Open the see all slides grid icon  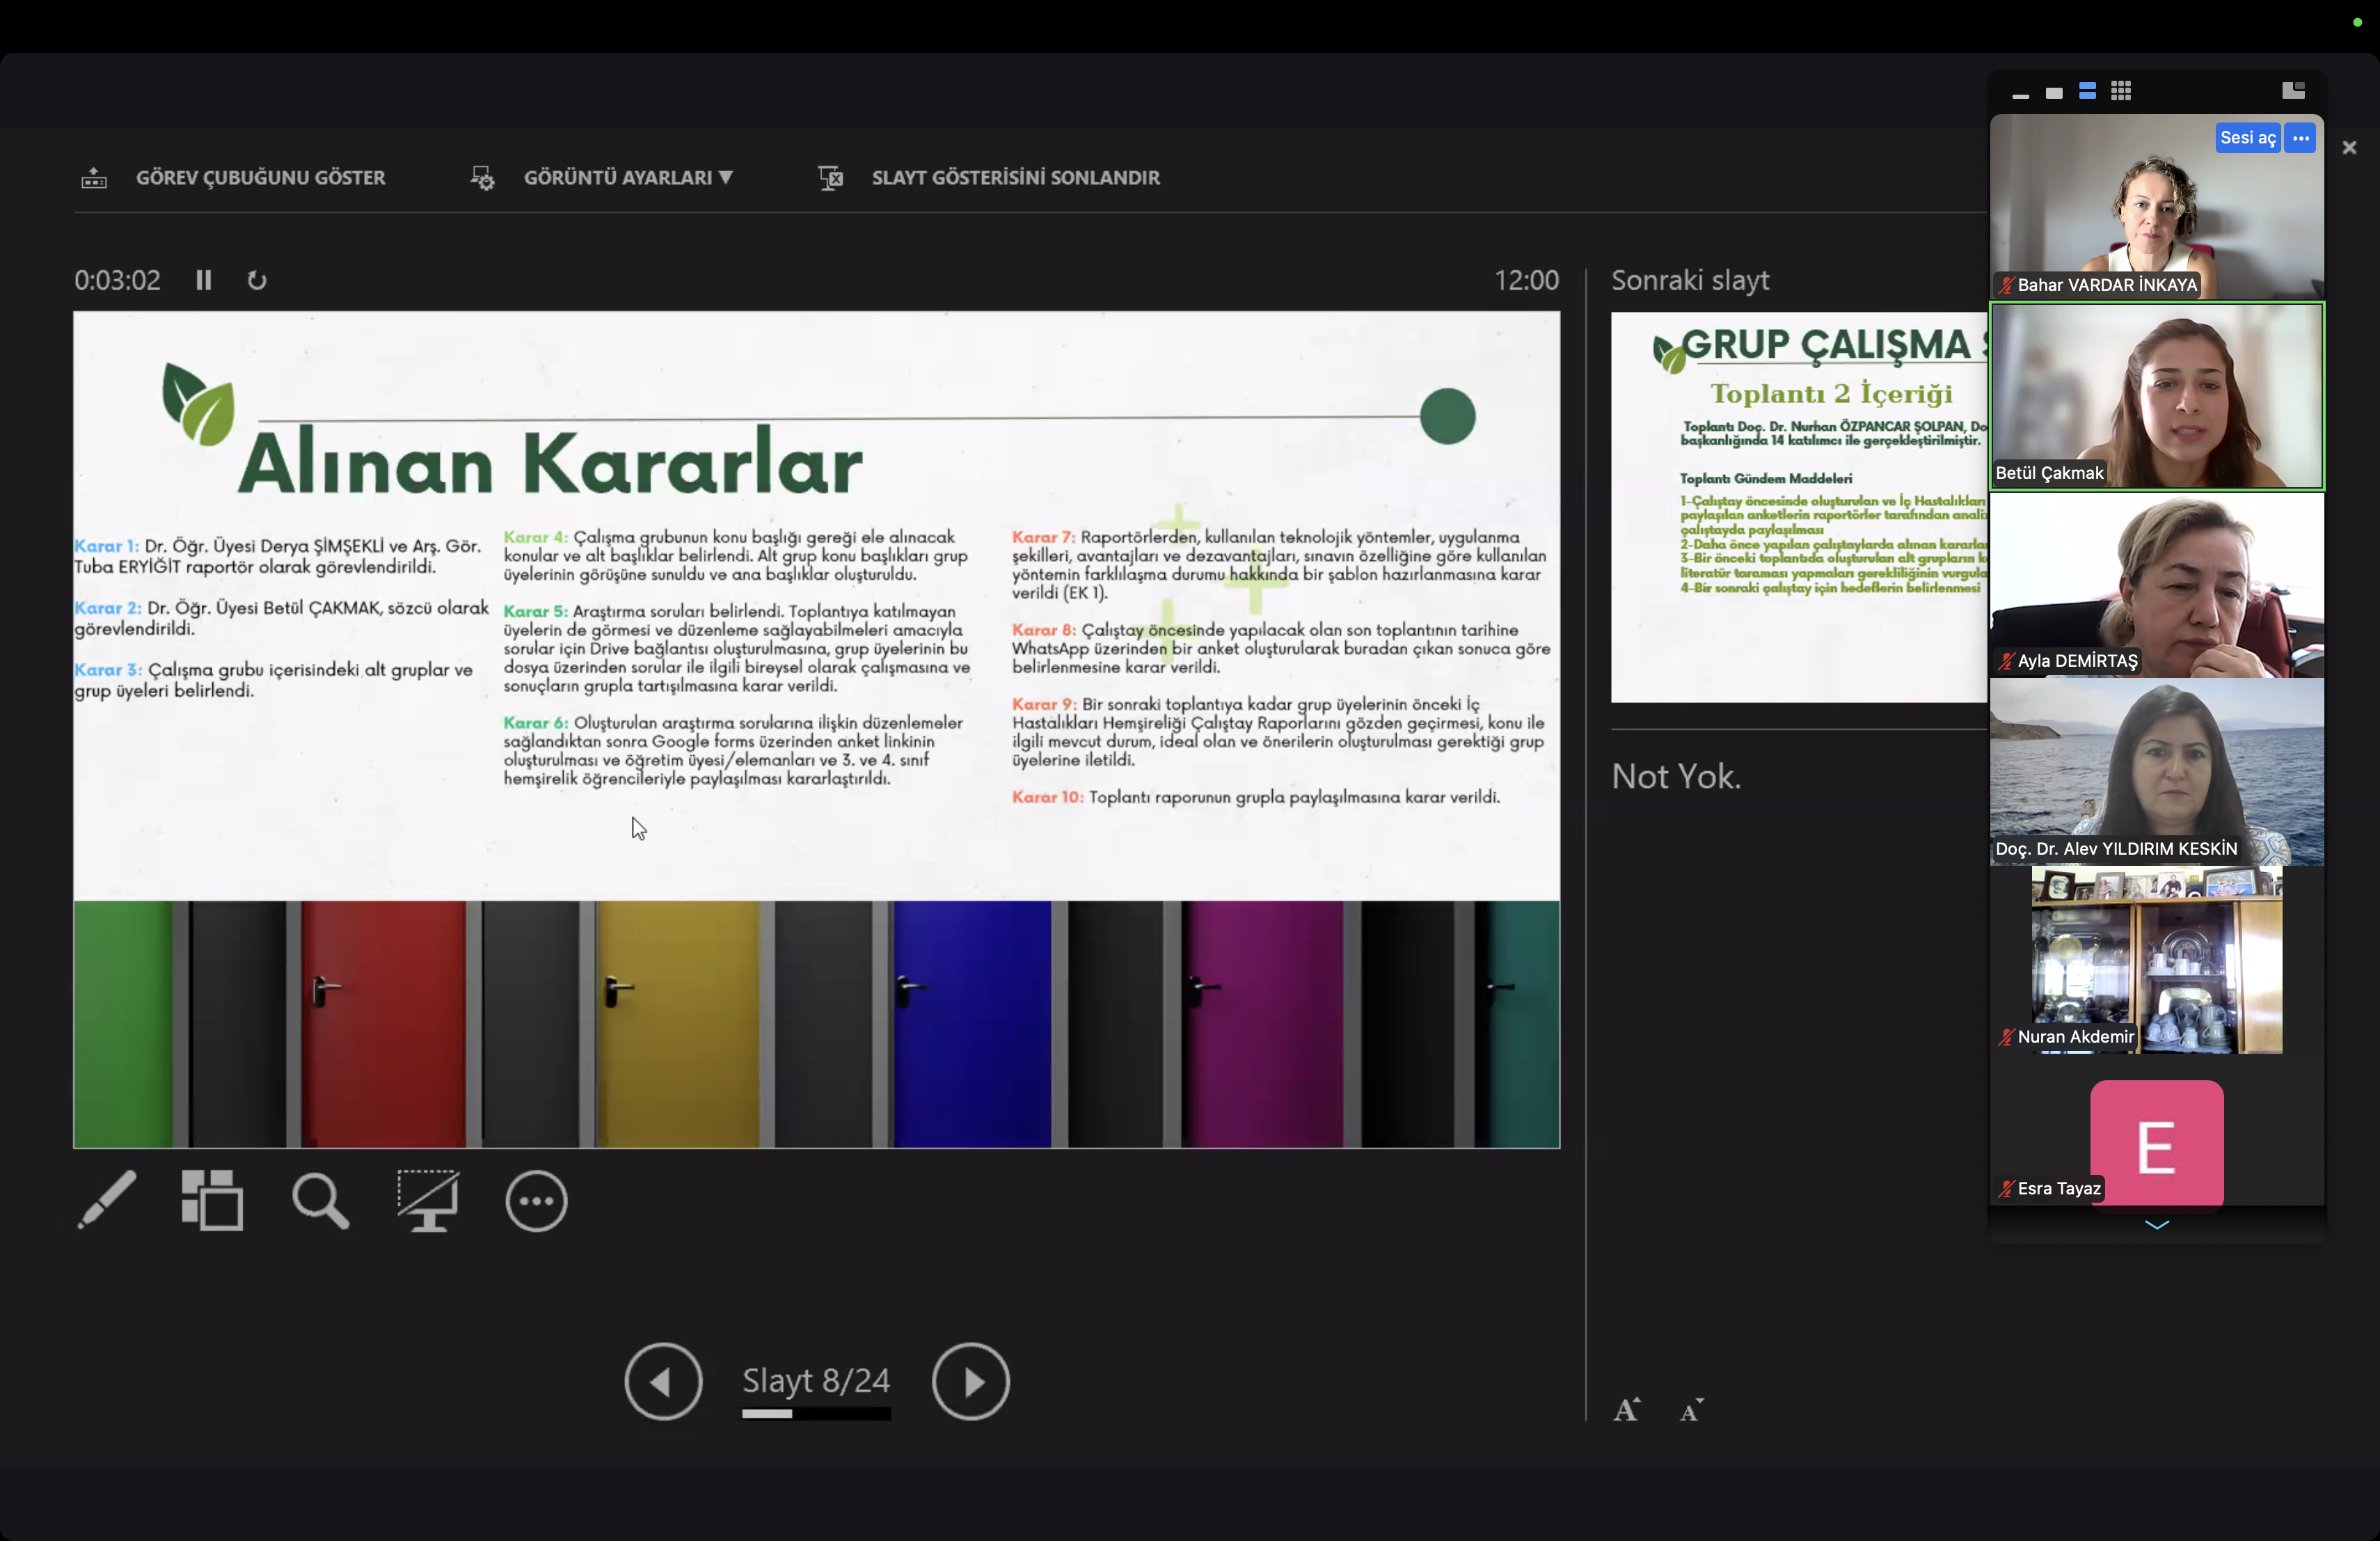point(212,1199)
